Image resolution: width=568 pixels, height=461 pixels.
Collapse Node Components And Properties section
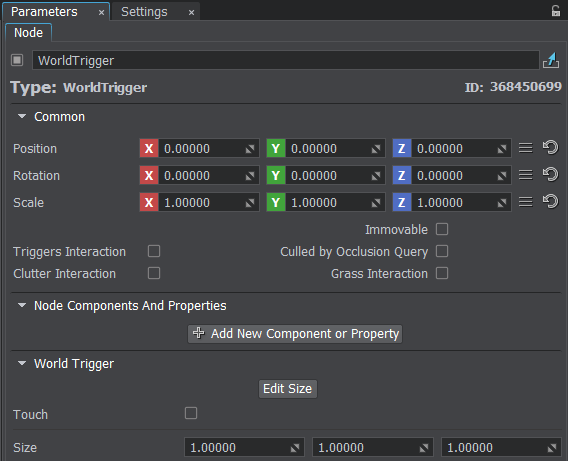[22, 306]
